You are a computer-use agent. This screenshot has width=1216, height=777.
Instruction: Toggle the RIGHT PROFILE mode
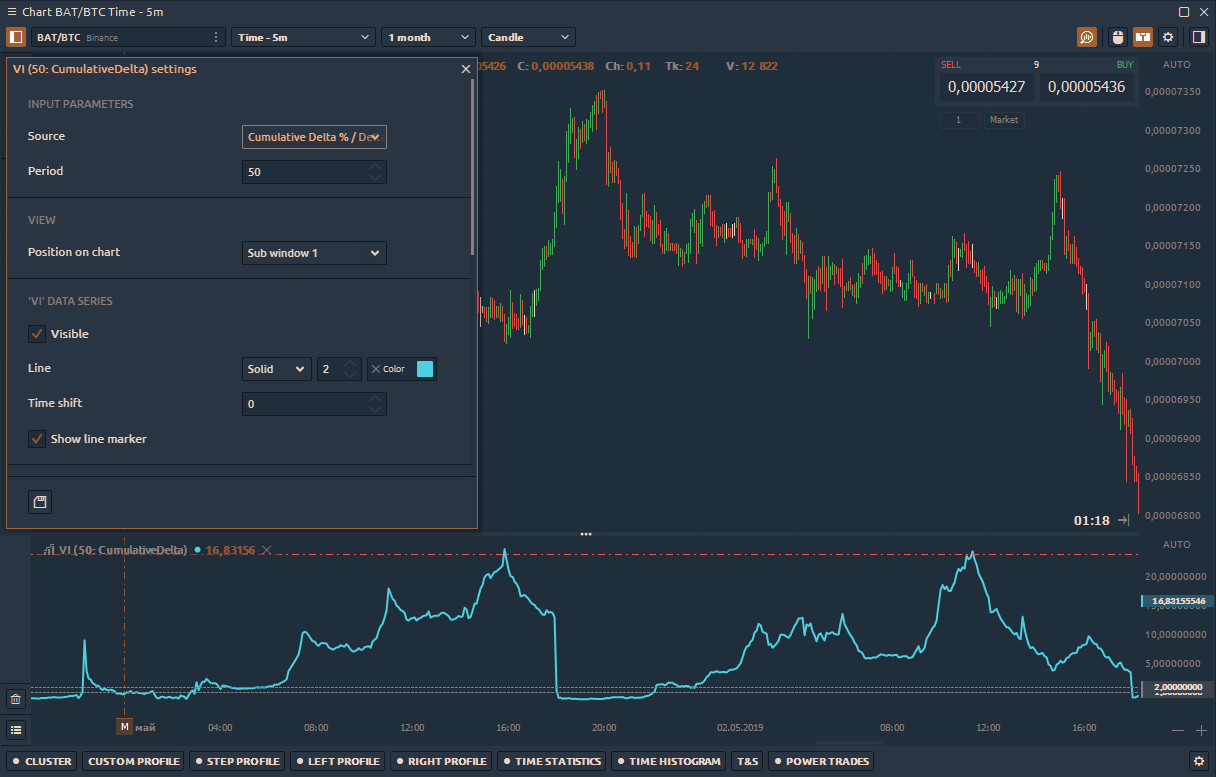coord(442,761)
